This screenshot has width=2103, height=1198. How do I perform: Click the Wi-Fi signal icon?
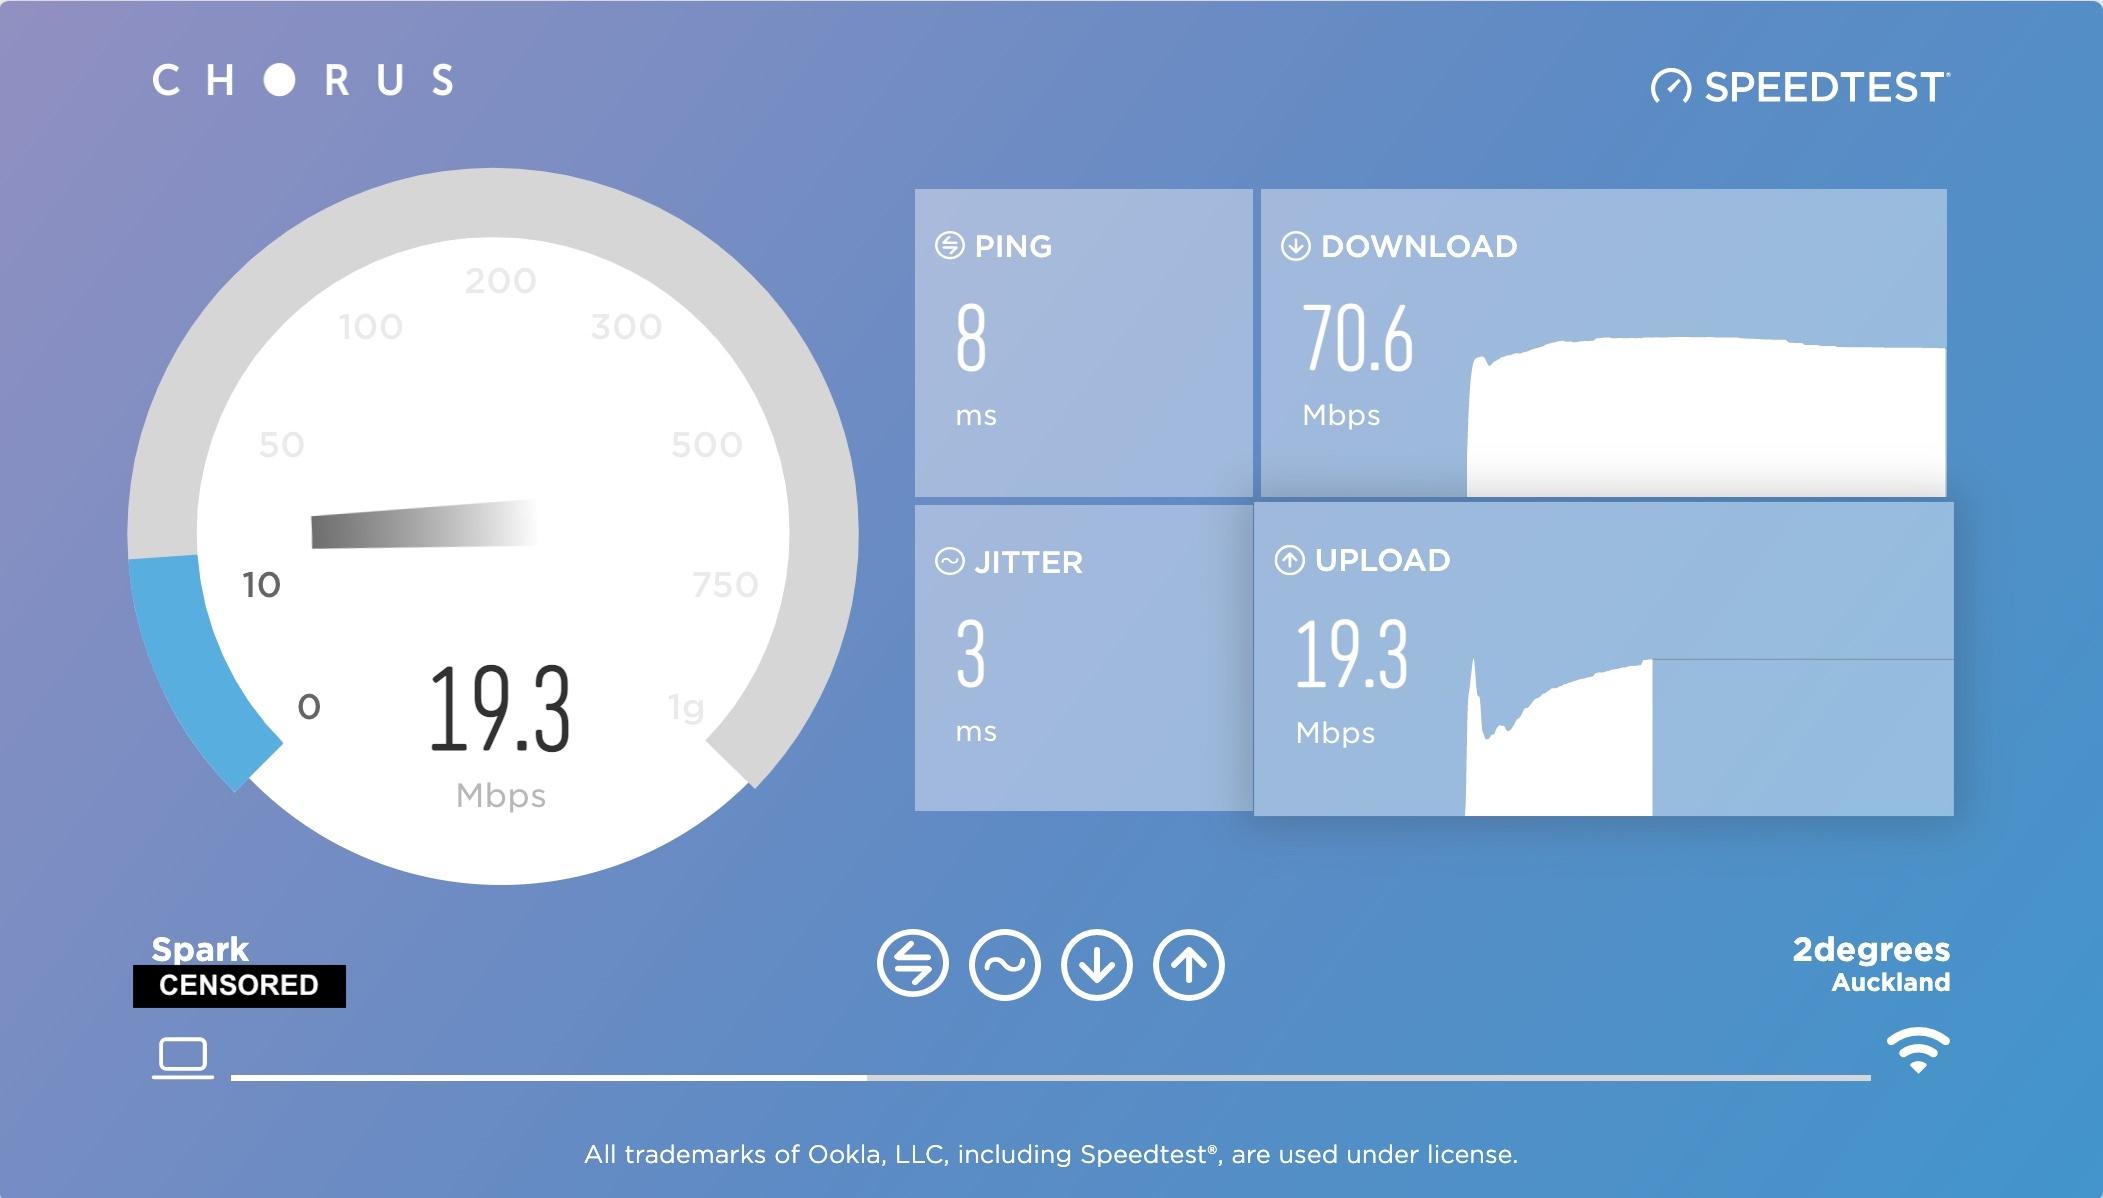(1917, 1050)
